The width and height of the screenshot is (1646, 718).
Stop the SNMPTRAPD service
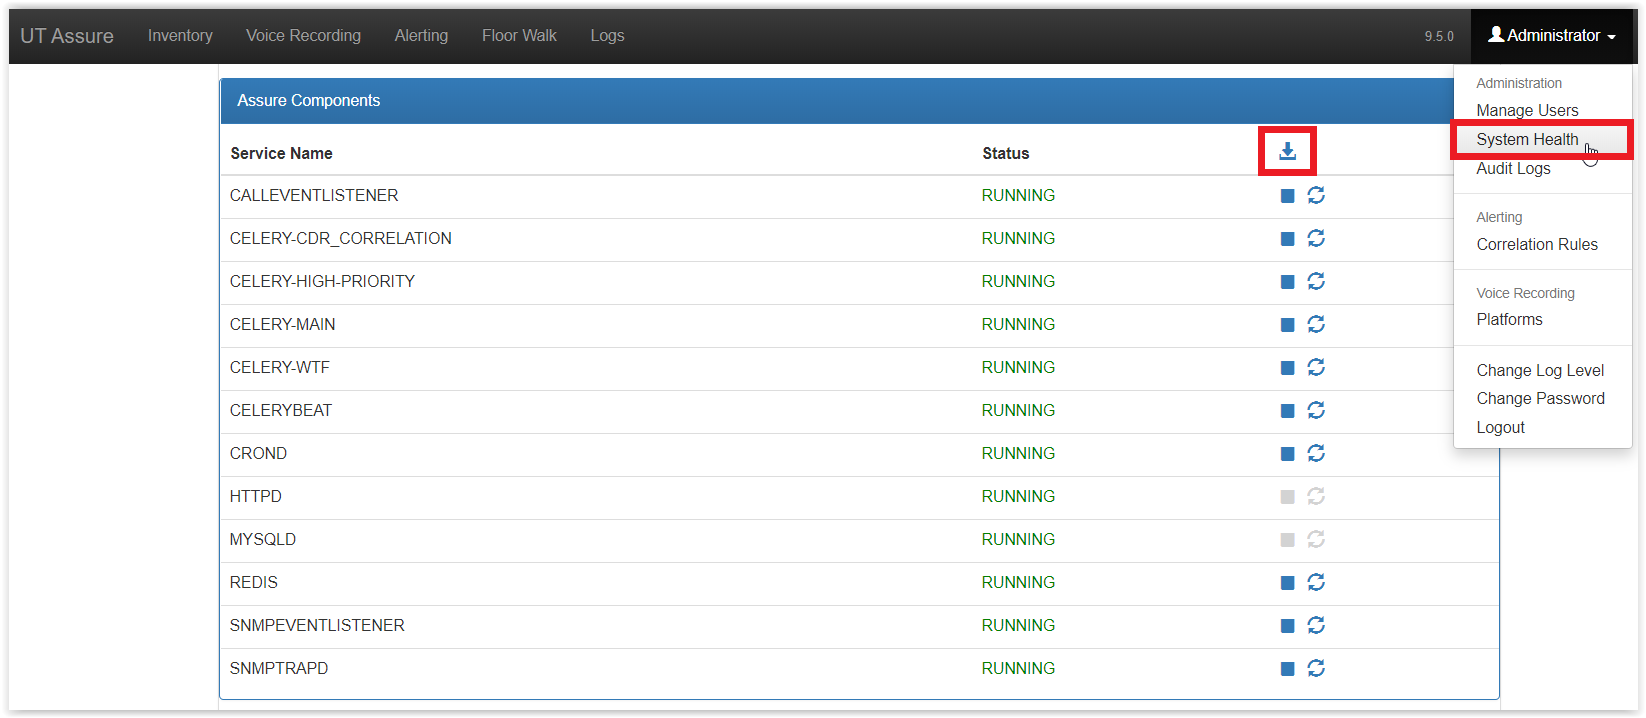point(1288,669)
